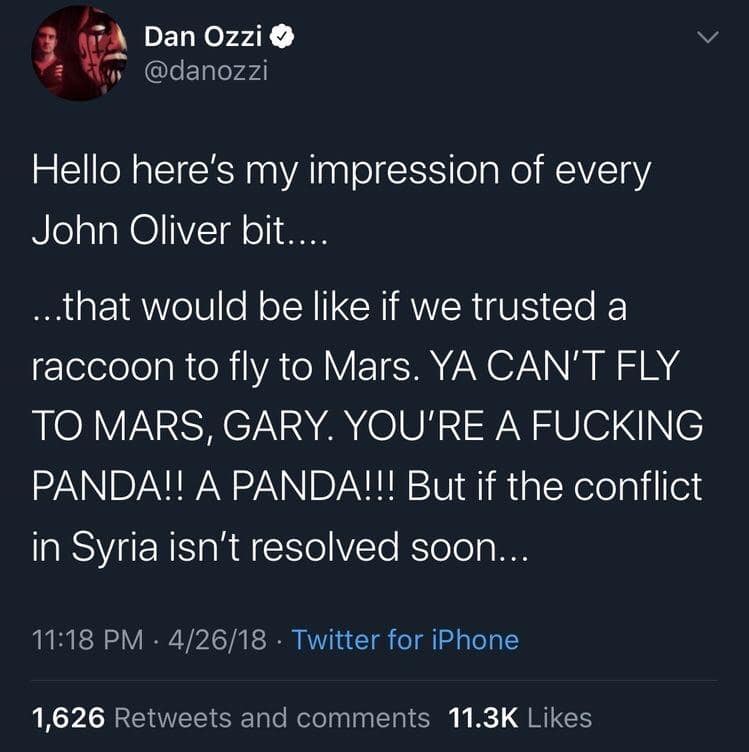Click the '...that would be like' line
This screenshot has width=749, height=752.
[329, 306]
